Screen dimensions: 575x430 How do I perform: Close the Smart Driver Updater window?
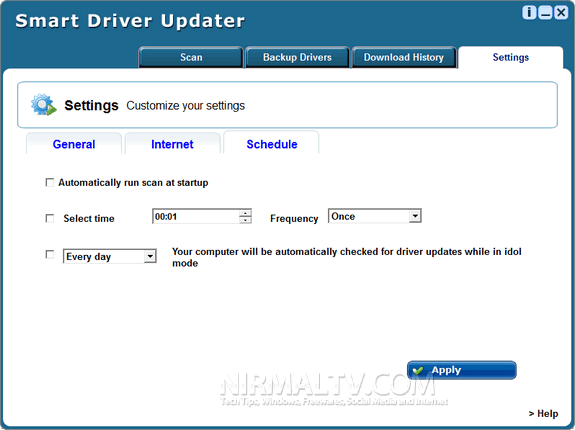(x=561, y=13)
